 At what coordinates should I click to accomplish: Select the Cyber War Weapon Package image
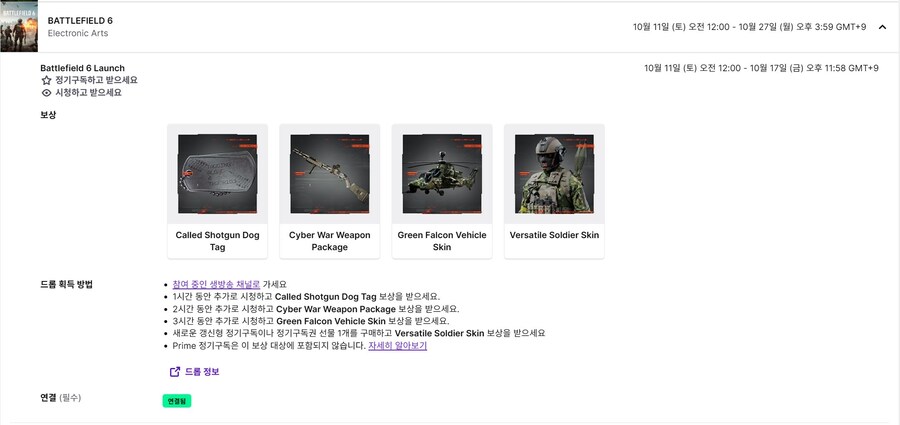point(329,174)
